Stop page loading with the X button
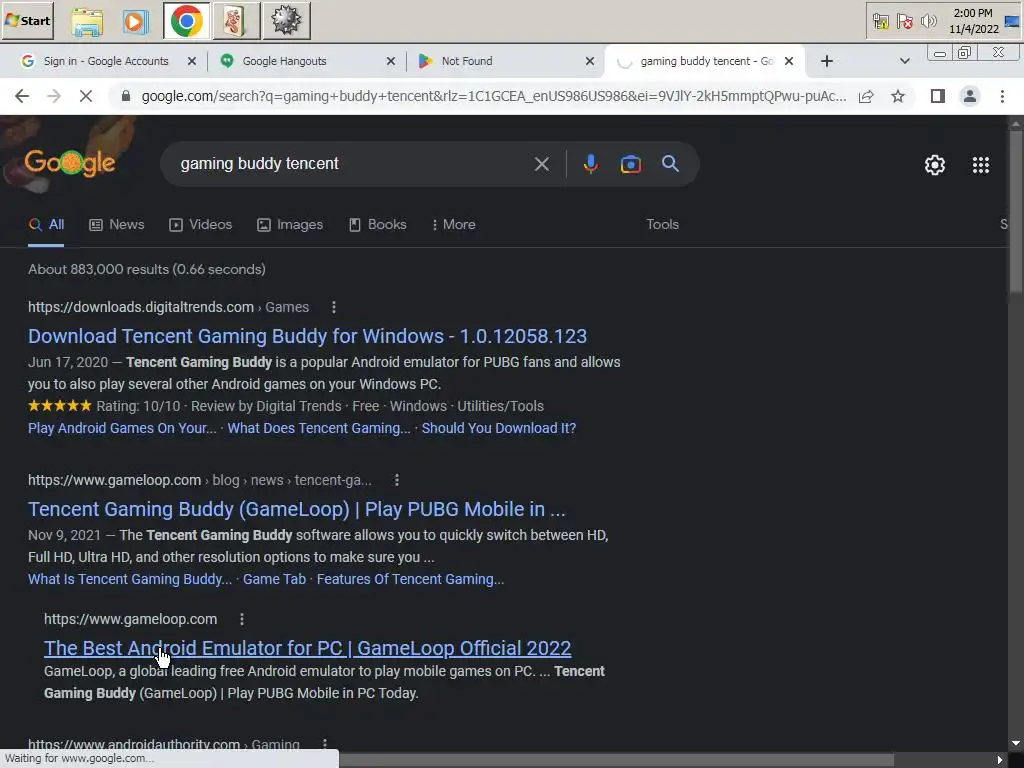This screenshot has height=768, width=1024. [x=86, y=97]
